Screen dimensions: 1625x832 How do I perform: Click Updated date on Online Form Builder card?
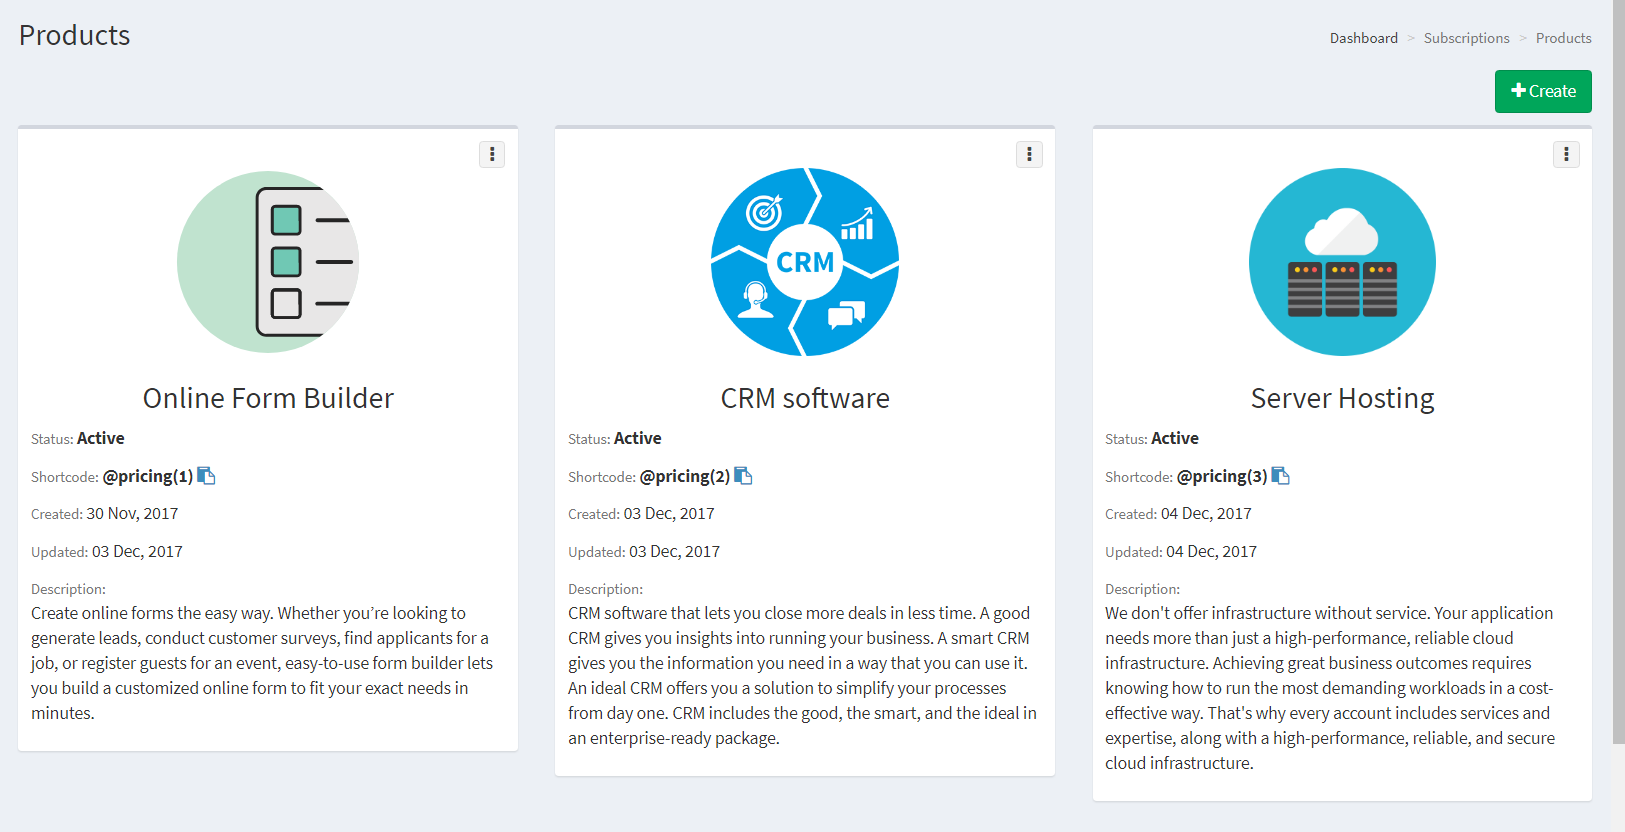coord(137,552)
